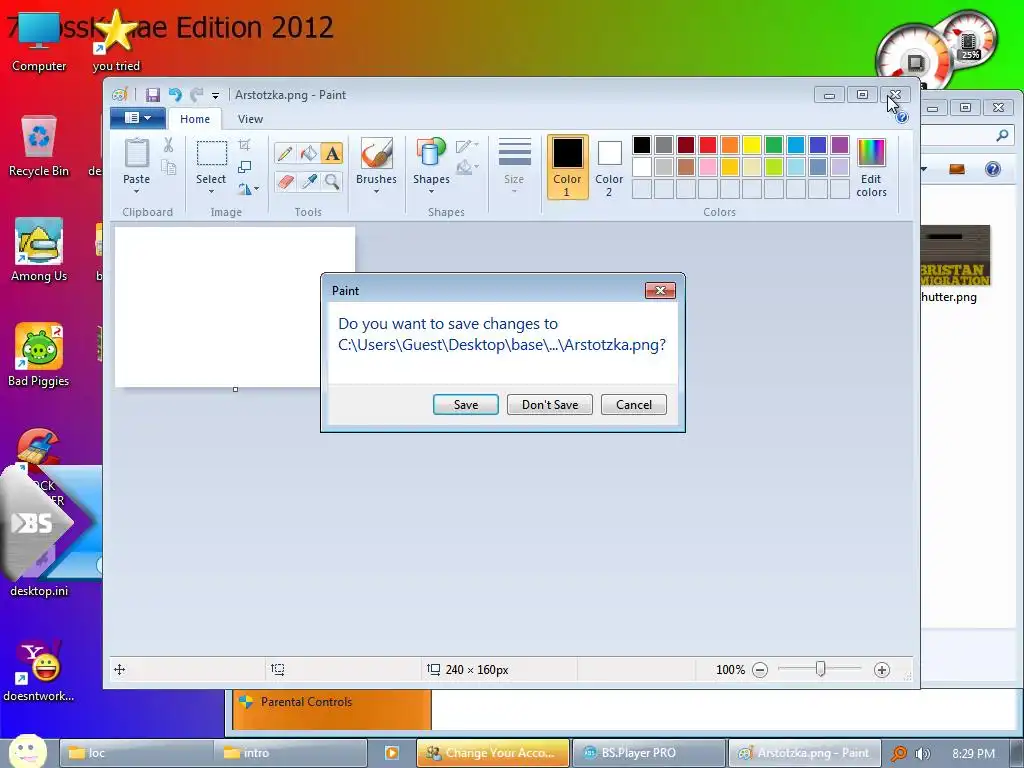Expand the Brushes dropdown arrow
Image resolution: width=1024 pixels, height=768 pixels.
[376, 192]
